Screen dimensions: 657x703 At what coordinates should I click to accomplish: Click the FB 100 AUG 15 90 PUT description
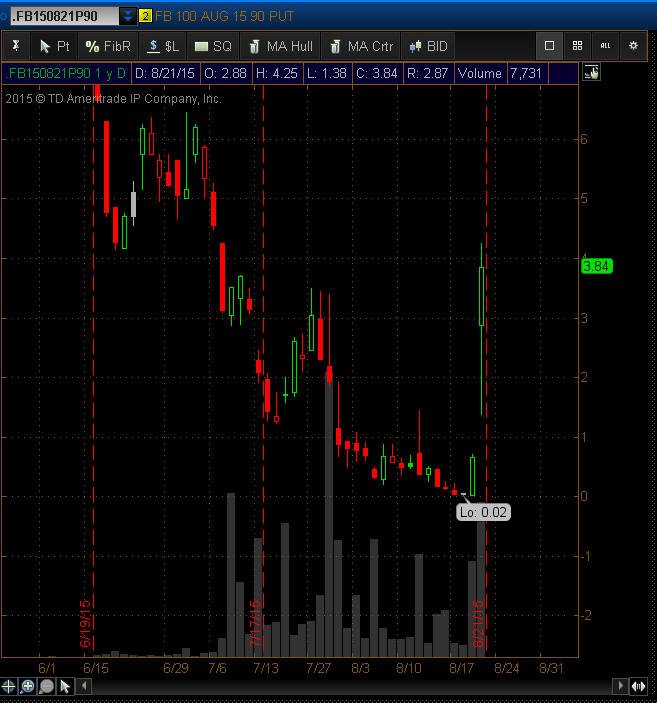click(x=224, y=17)
